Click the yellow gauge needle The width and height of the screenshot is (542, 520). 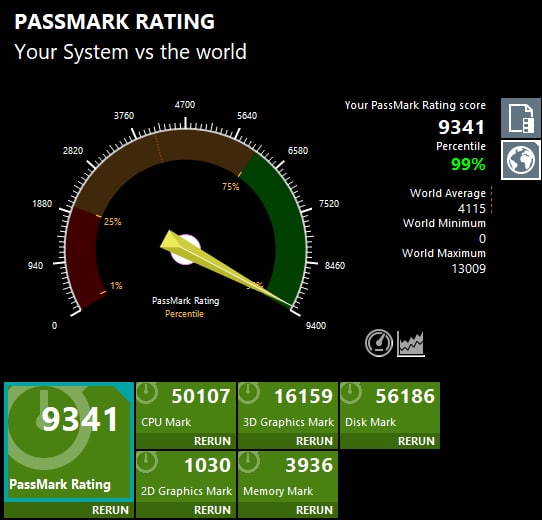221,267
